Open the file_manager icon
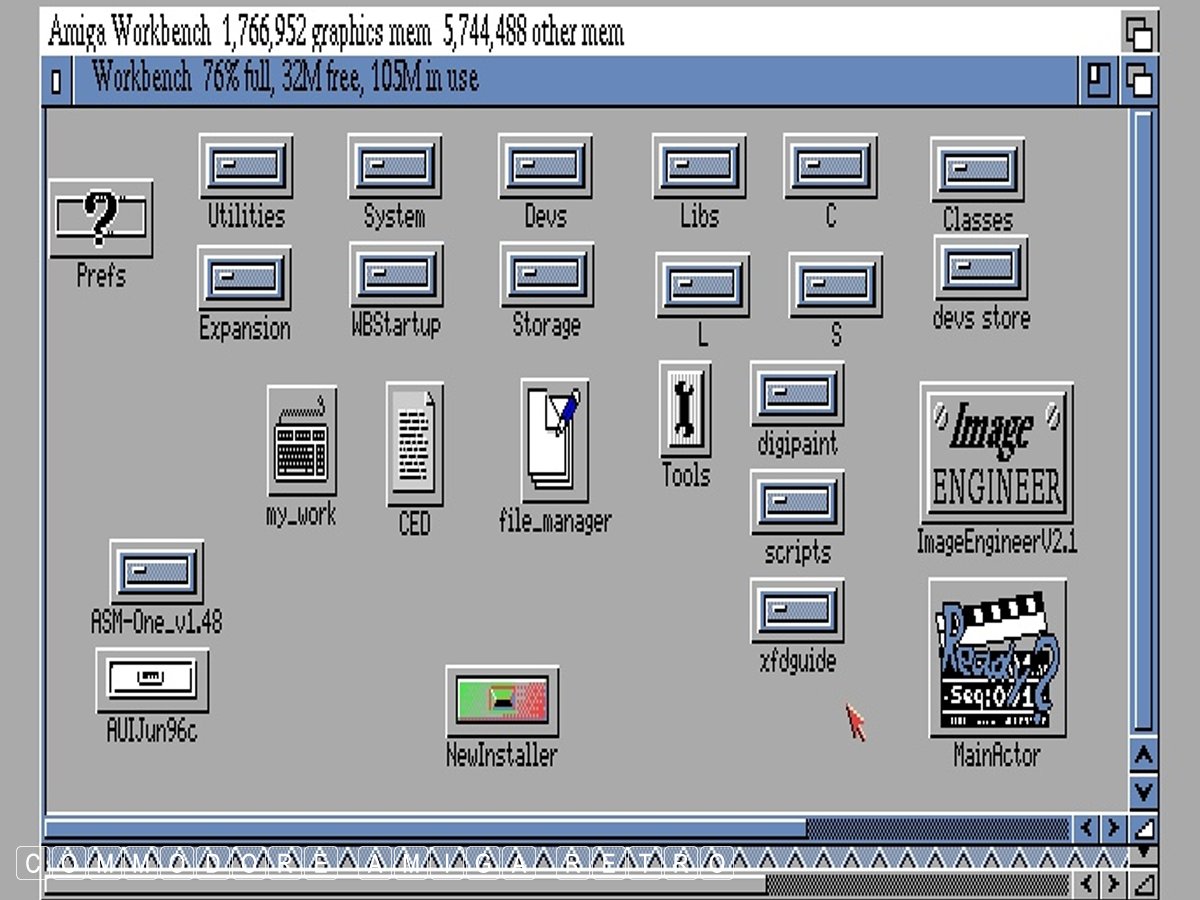Viewport: 1200px width, 900px height. click(555, 436)
